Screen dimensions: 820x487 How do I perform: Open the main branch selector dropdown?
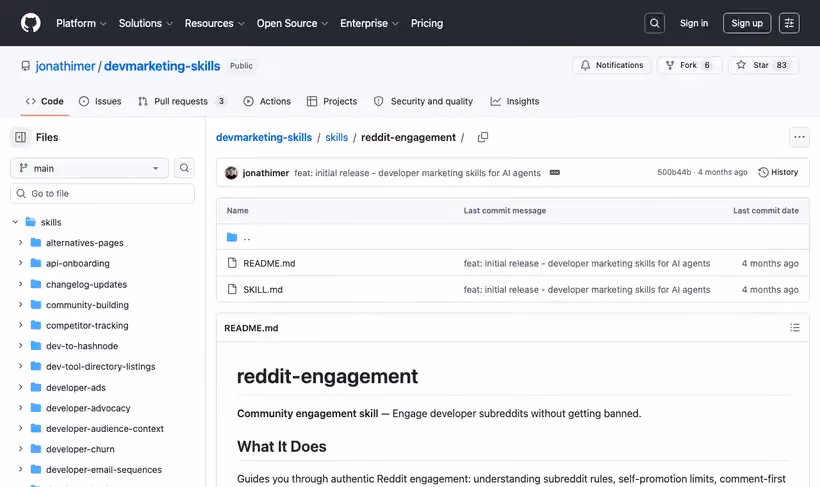tap(89, 168)
